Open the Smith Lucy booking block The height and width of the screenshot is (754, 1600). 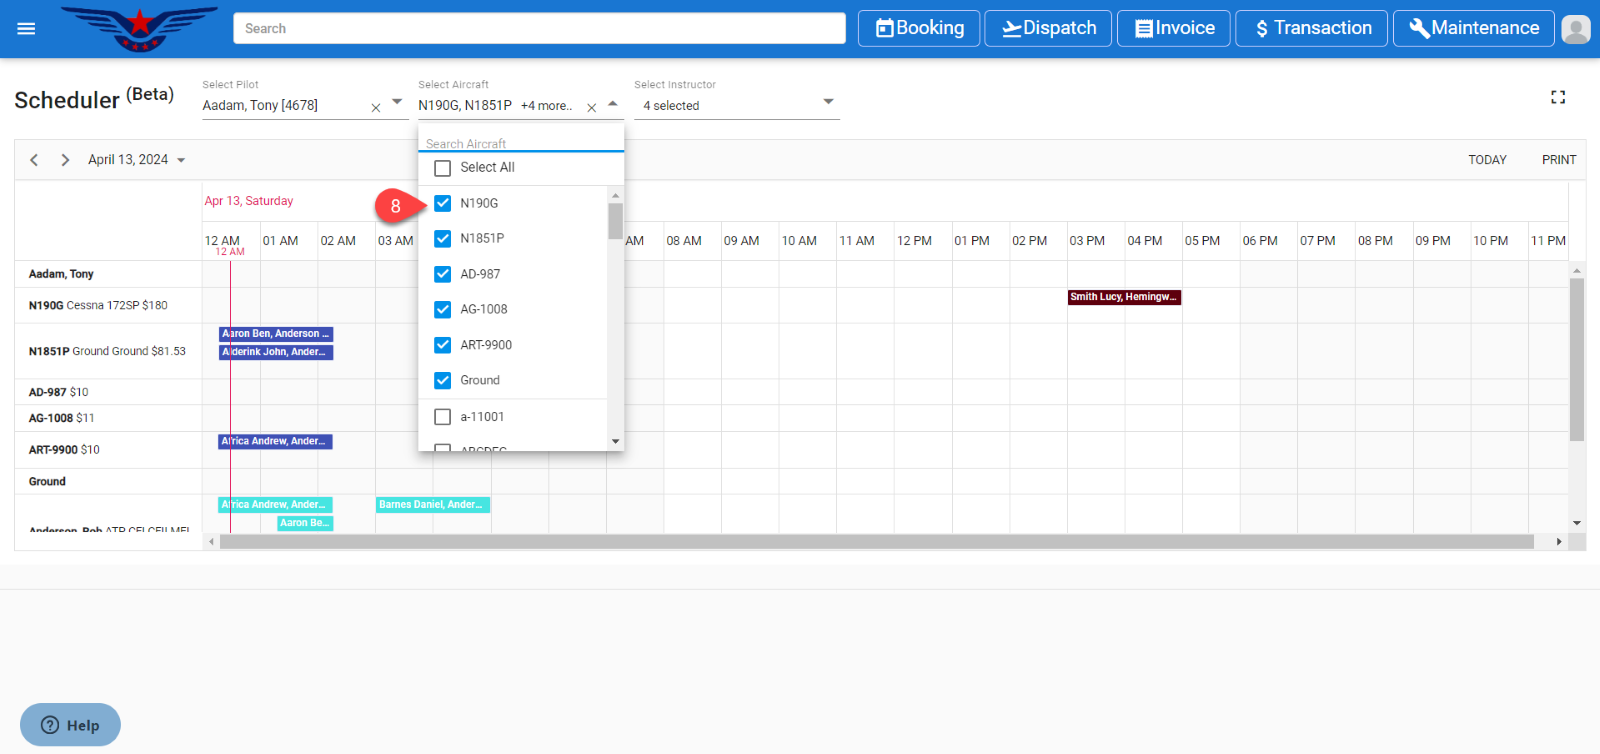pos(1124,297)
